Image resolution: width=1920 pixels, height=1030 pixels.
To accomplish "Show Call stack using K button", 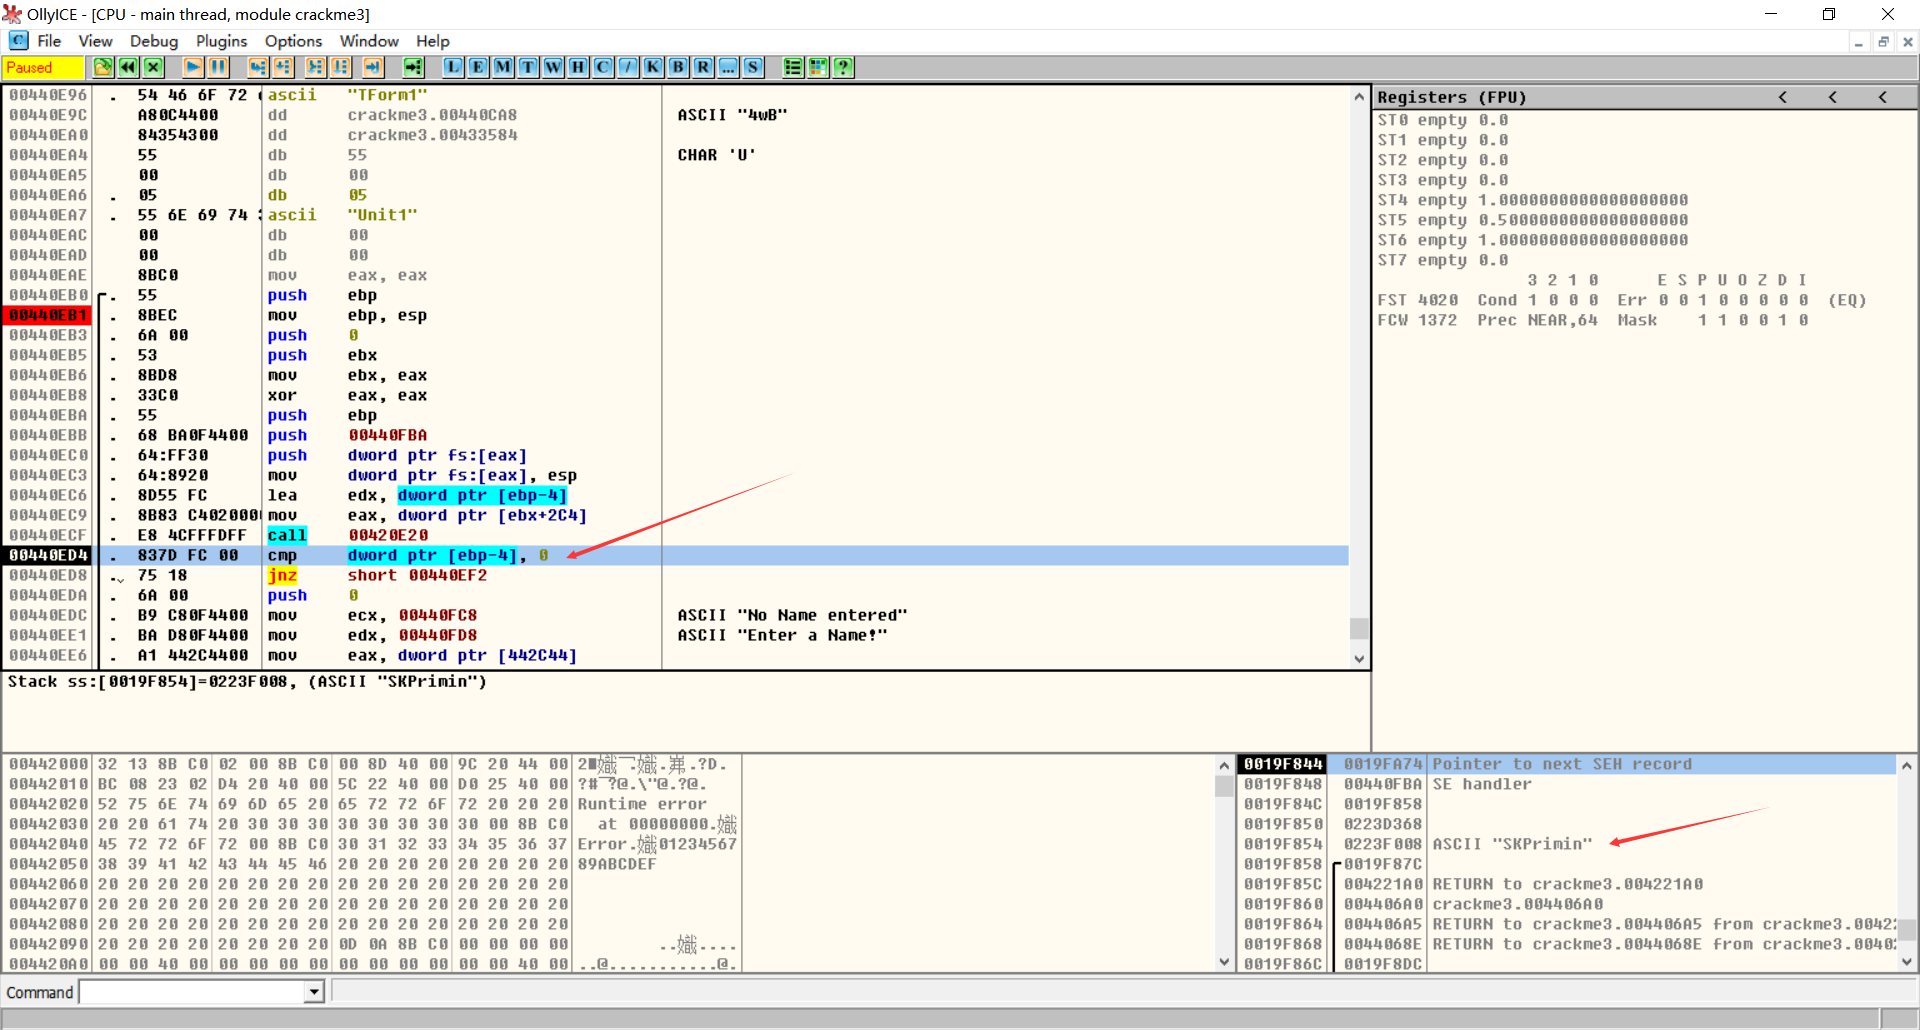I will (653, 67).
